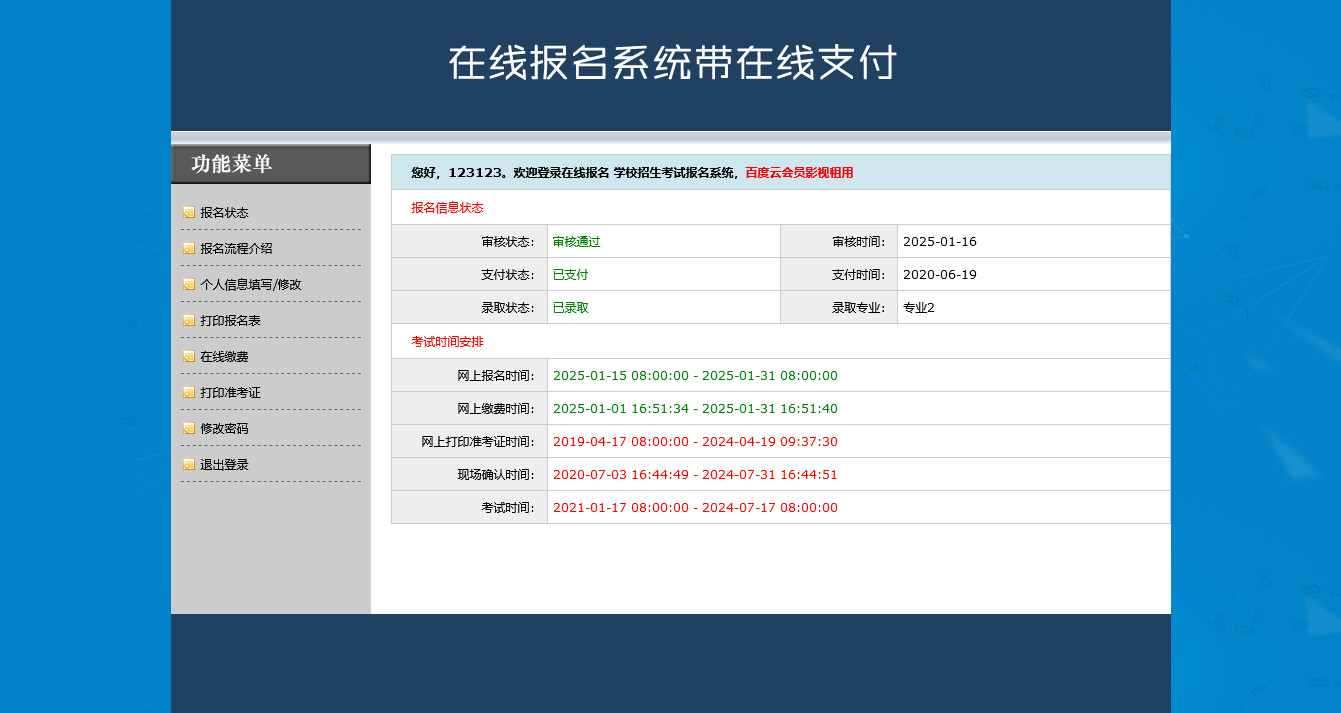
Task: Click the 支付状态: label cell
Action: [469, 275]
